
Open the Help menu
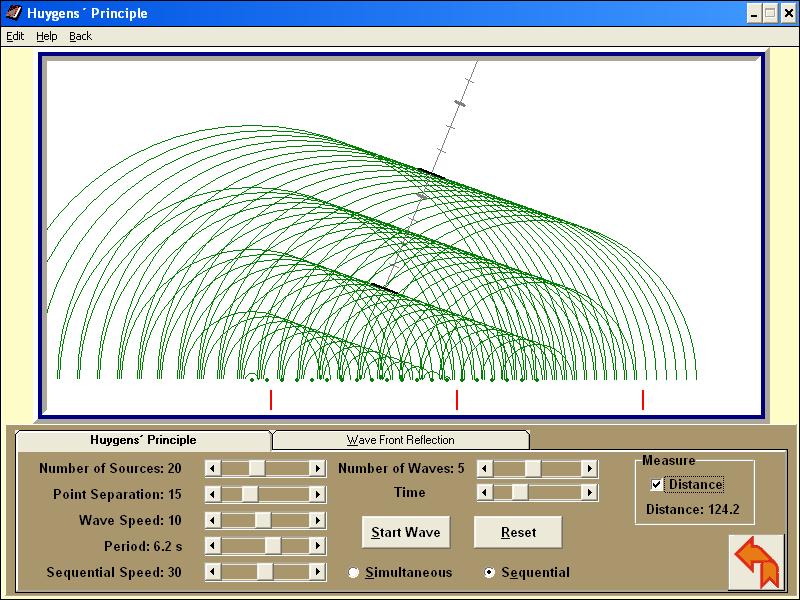pos(46,36)
